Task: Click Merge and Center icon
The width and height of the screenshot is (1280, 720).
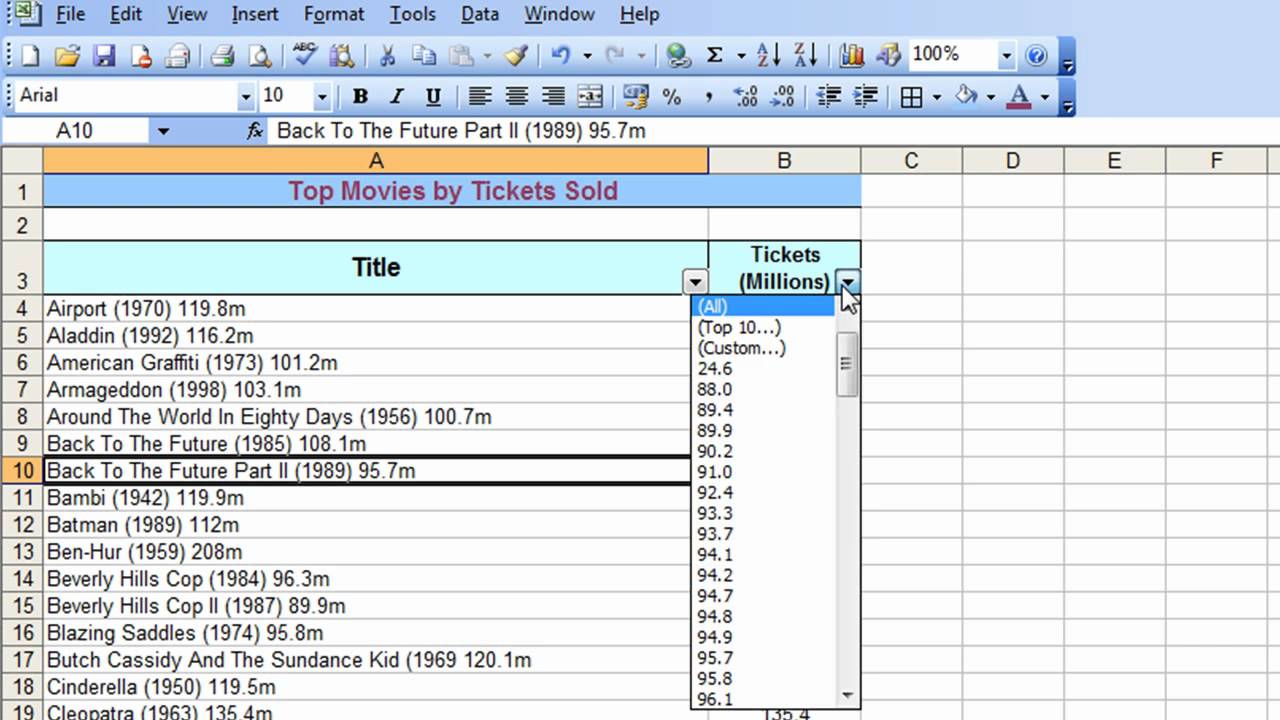Action: 590,97
